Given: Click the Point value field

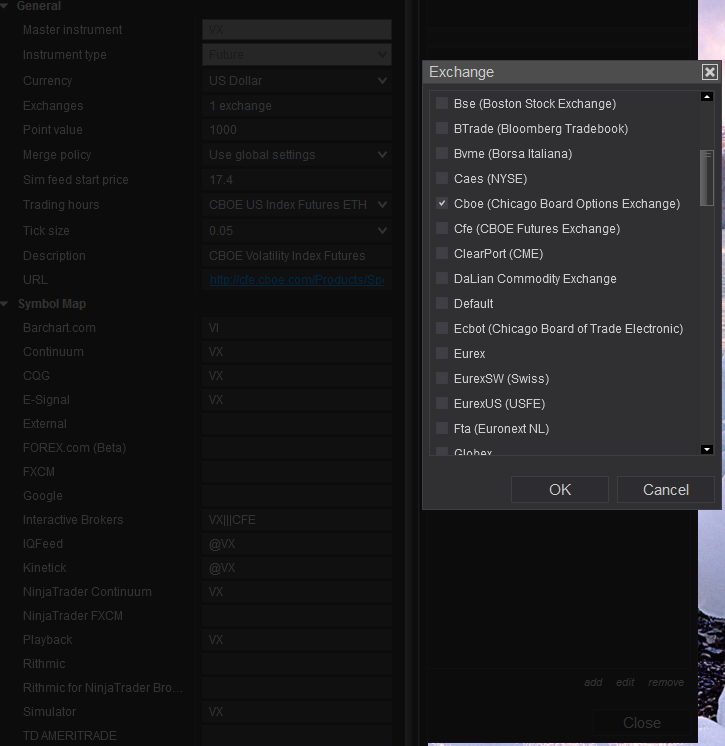Looking at the screenshot, I should (297, 130).
